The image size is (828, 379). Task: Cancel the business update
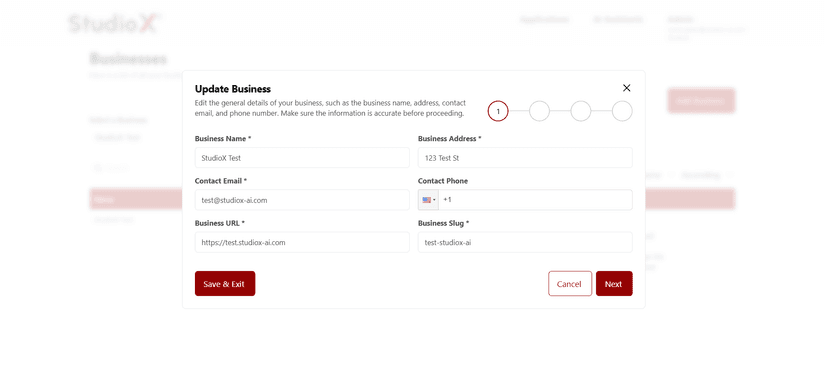[570, 283]
